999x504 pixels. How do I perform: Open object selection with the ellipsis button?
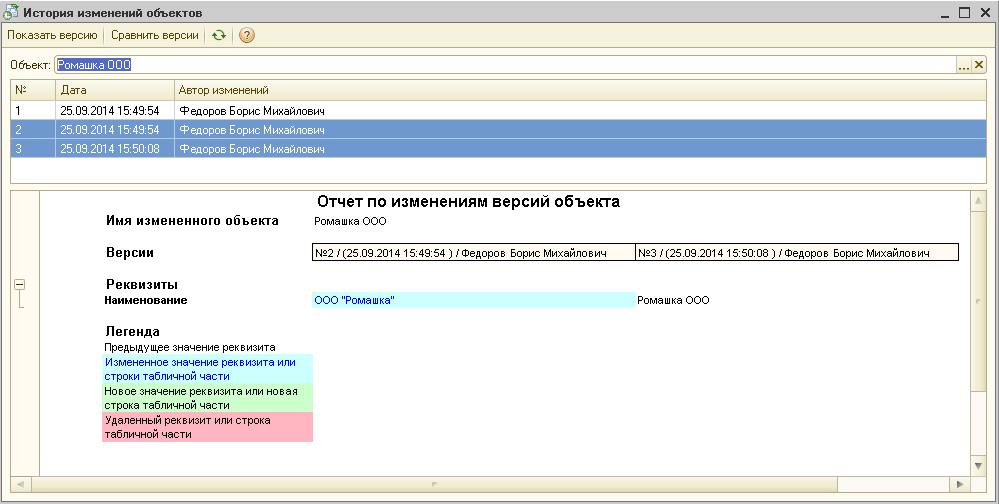(964, 64)
